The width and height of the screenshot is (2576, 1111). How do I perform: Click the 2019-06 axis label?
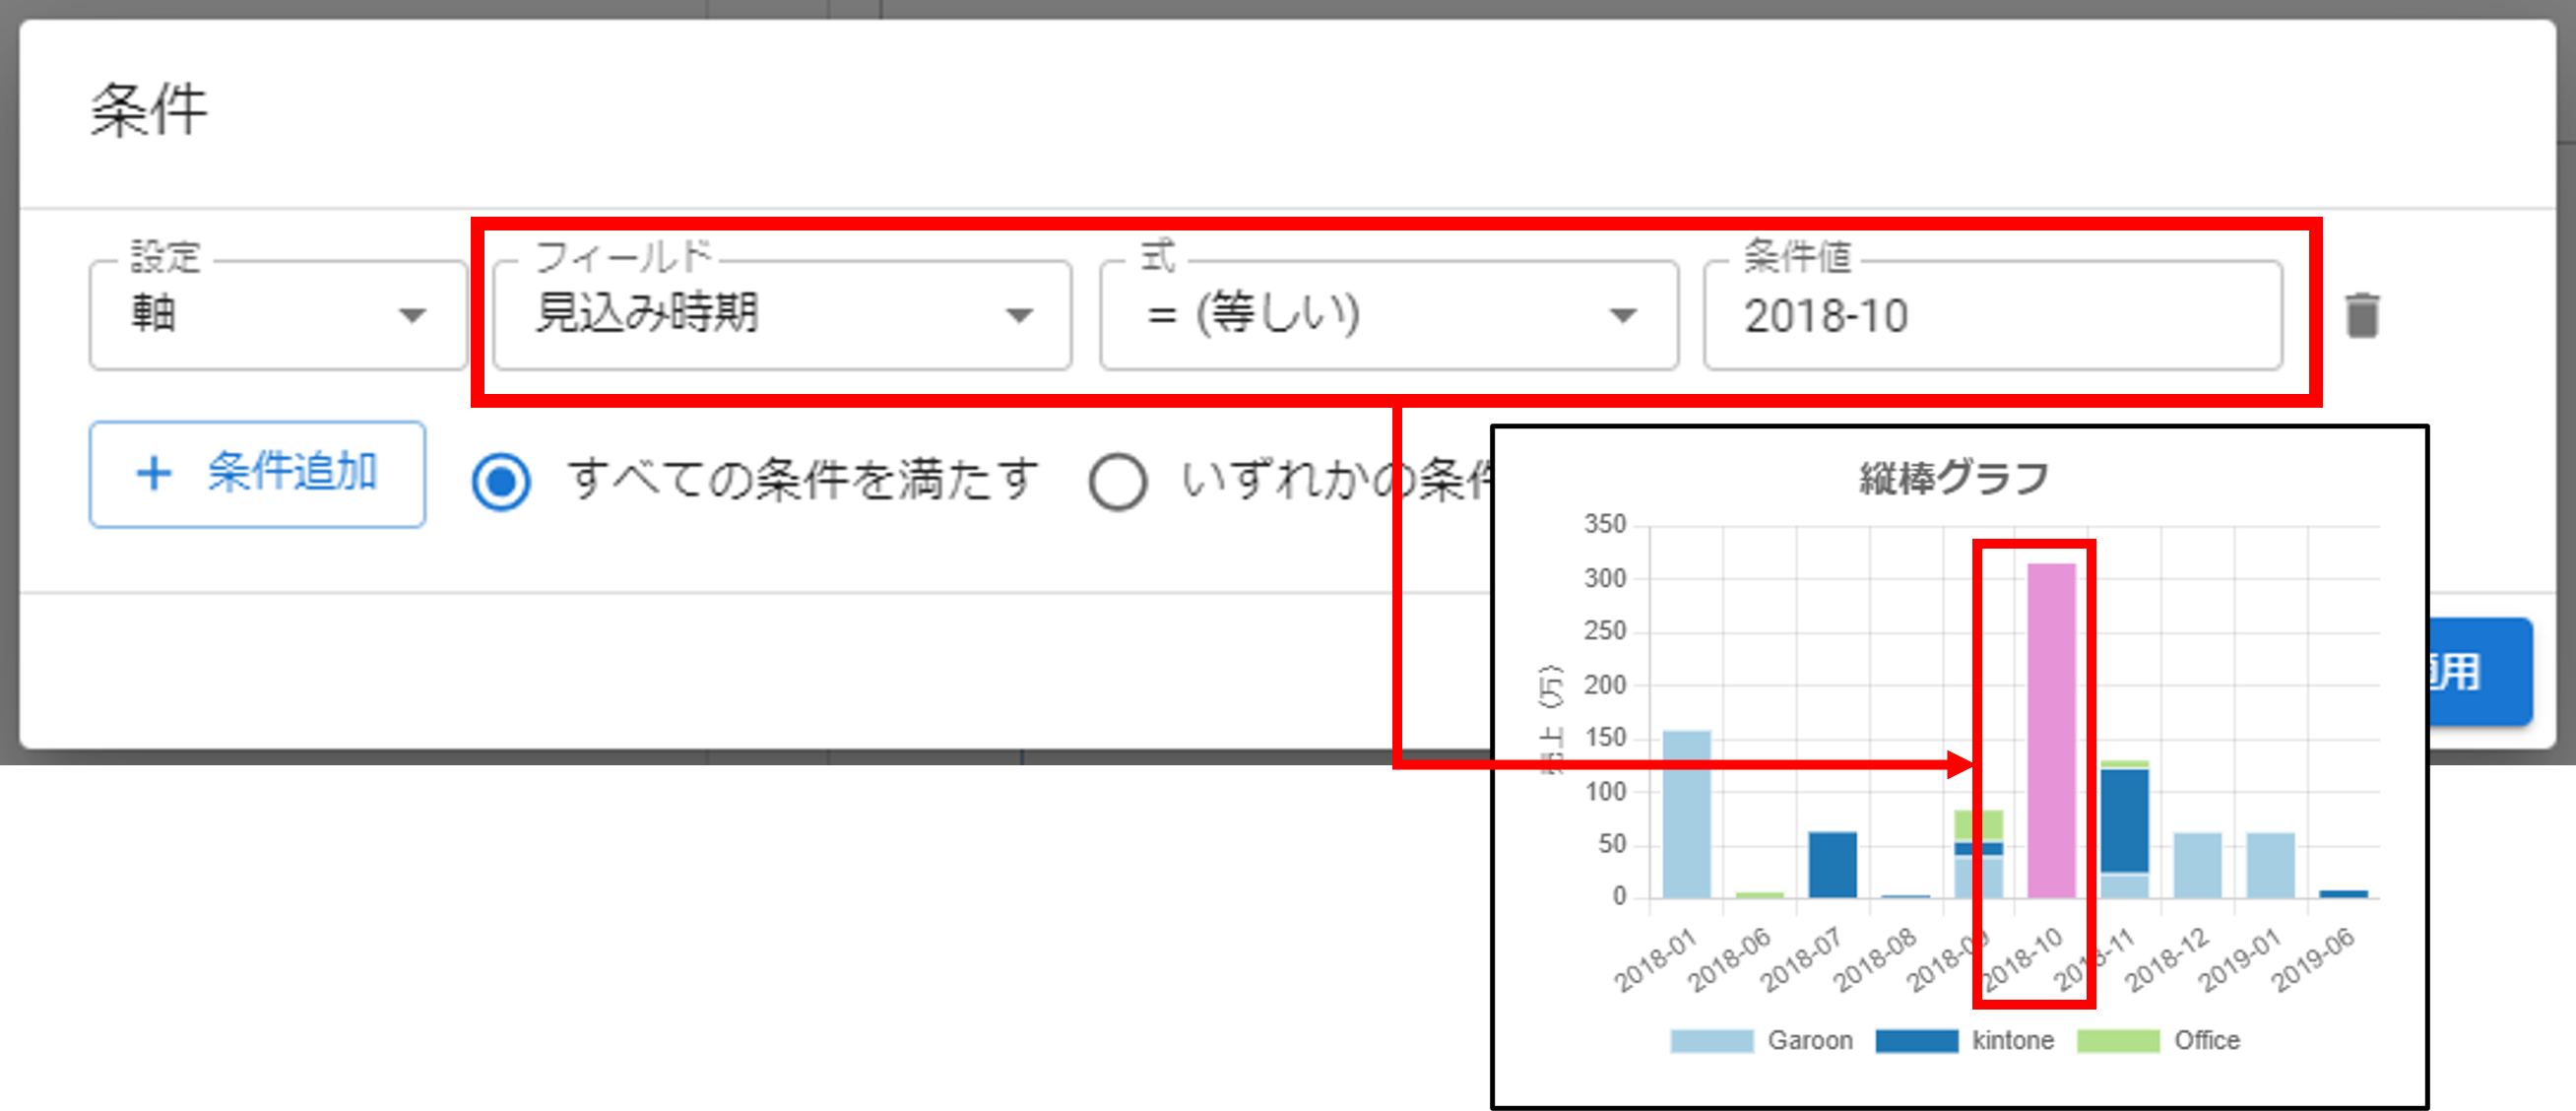pyautogui.click(x=2312, y=960)
